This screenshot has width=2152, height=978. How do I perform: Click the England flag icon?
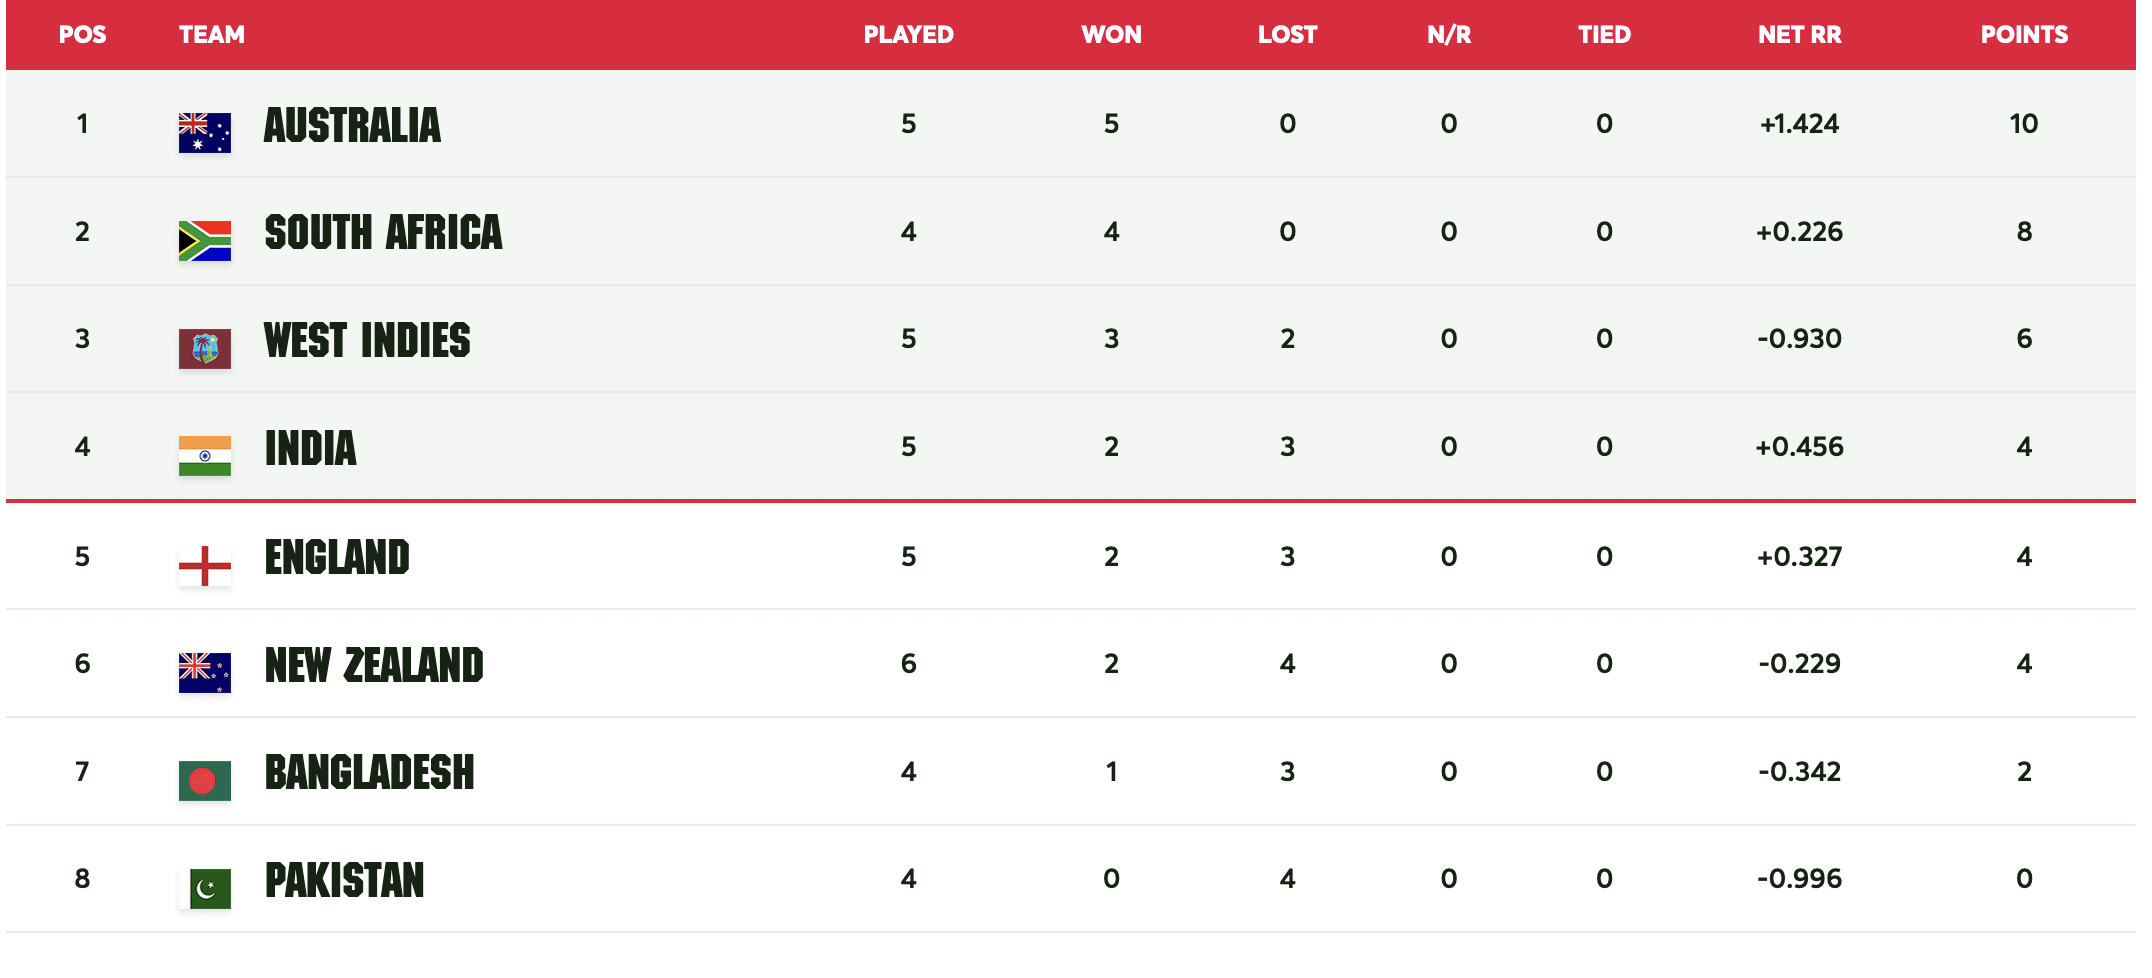tap(204, 565)
